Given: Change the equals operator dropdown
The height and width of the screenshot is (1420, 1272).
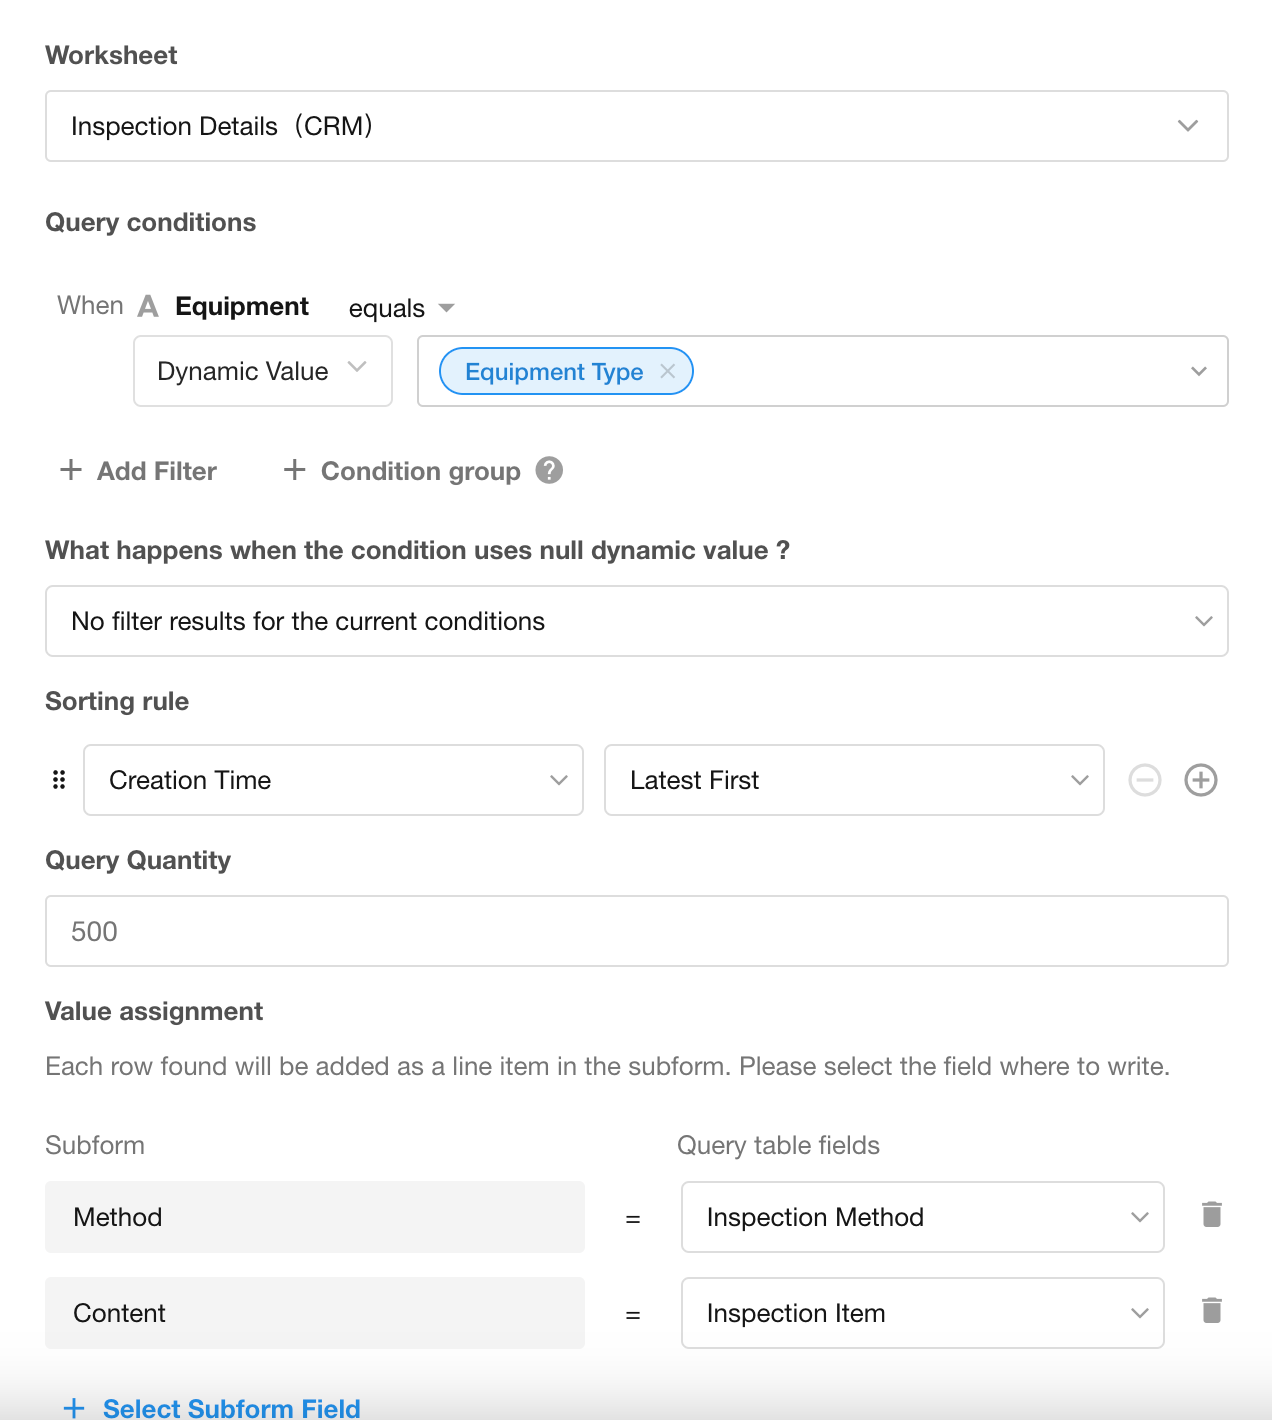Looking at the screenshot, I should pyautogui.click(x=401, y=308).
